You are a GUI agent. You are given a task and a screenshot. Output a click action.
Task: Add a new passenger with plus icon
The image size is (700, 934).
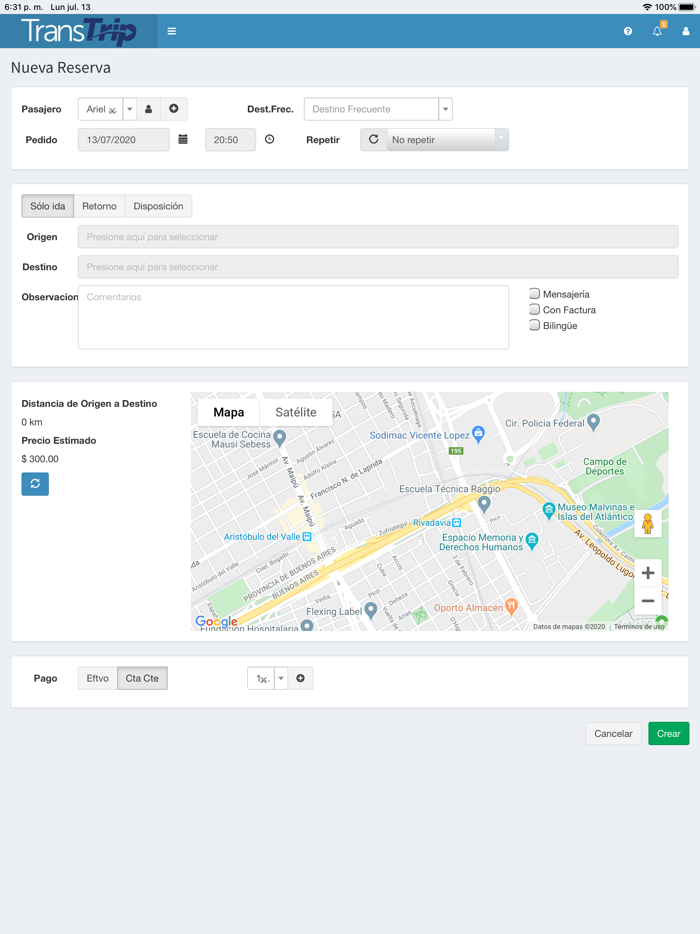(x=174, y=109)
